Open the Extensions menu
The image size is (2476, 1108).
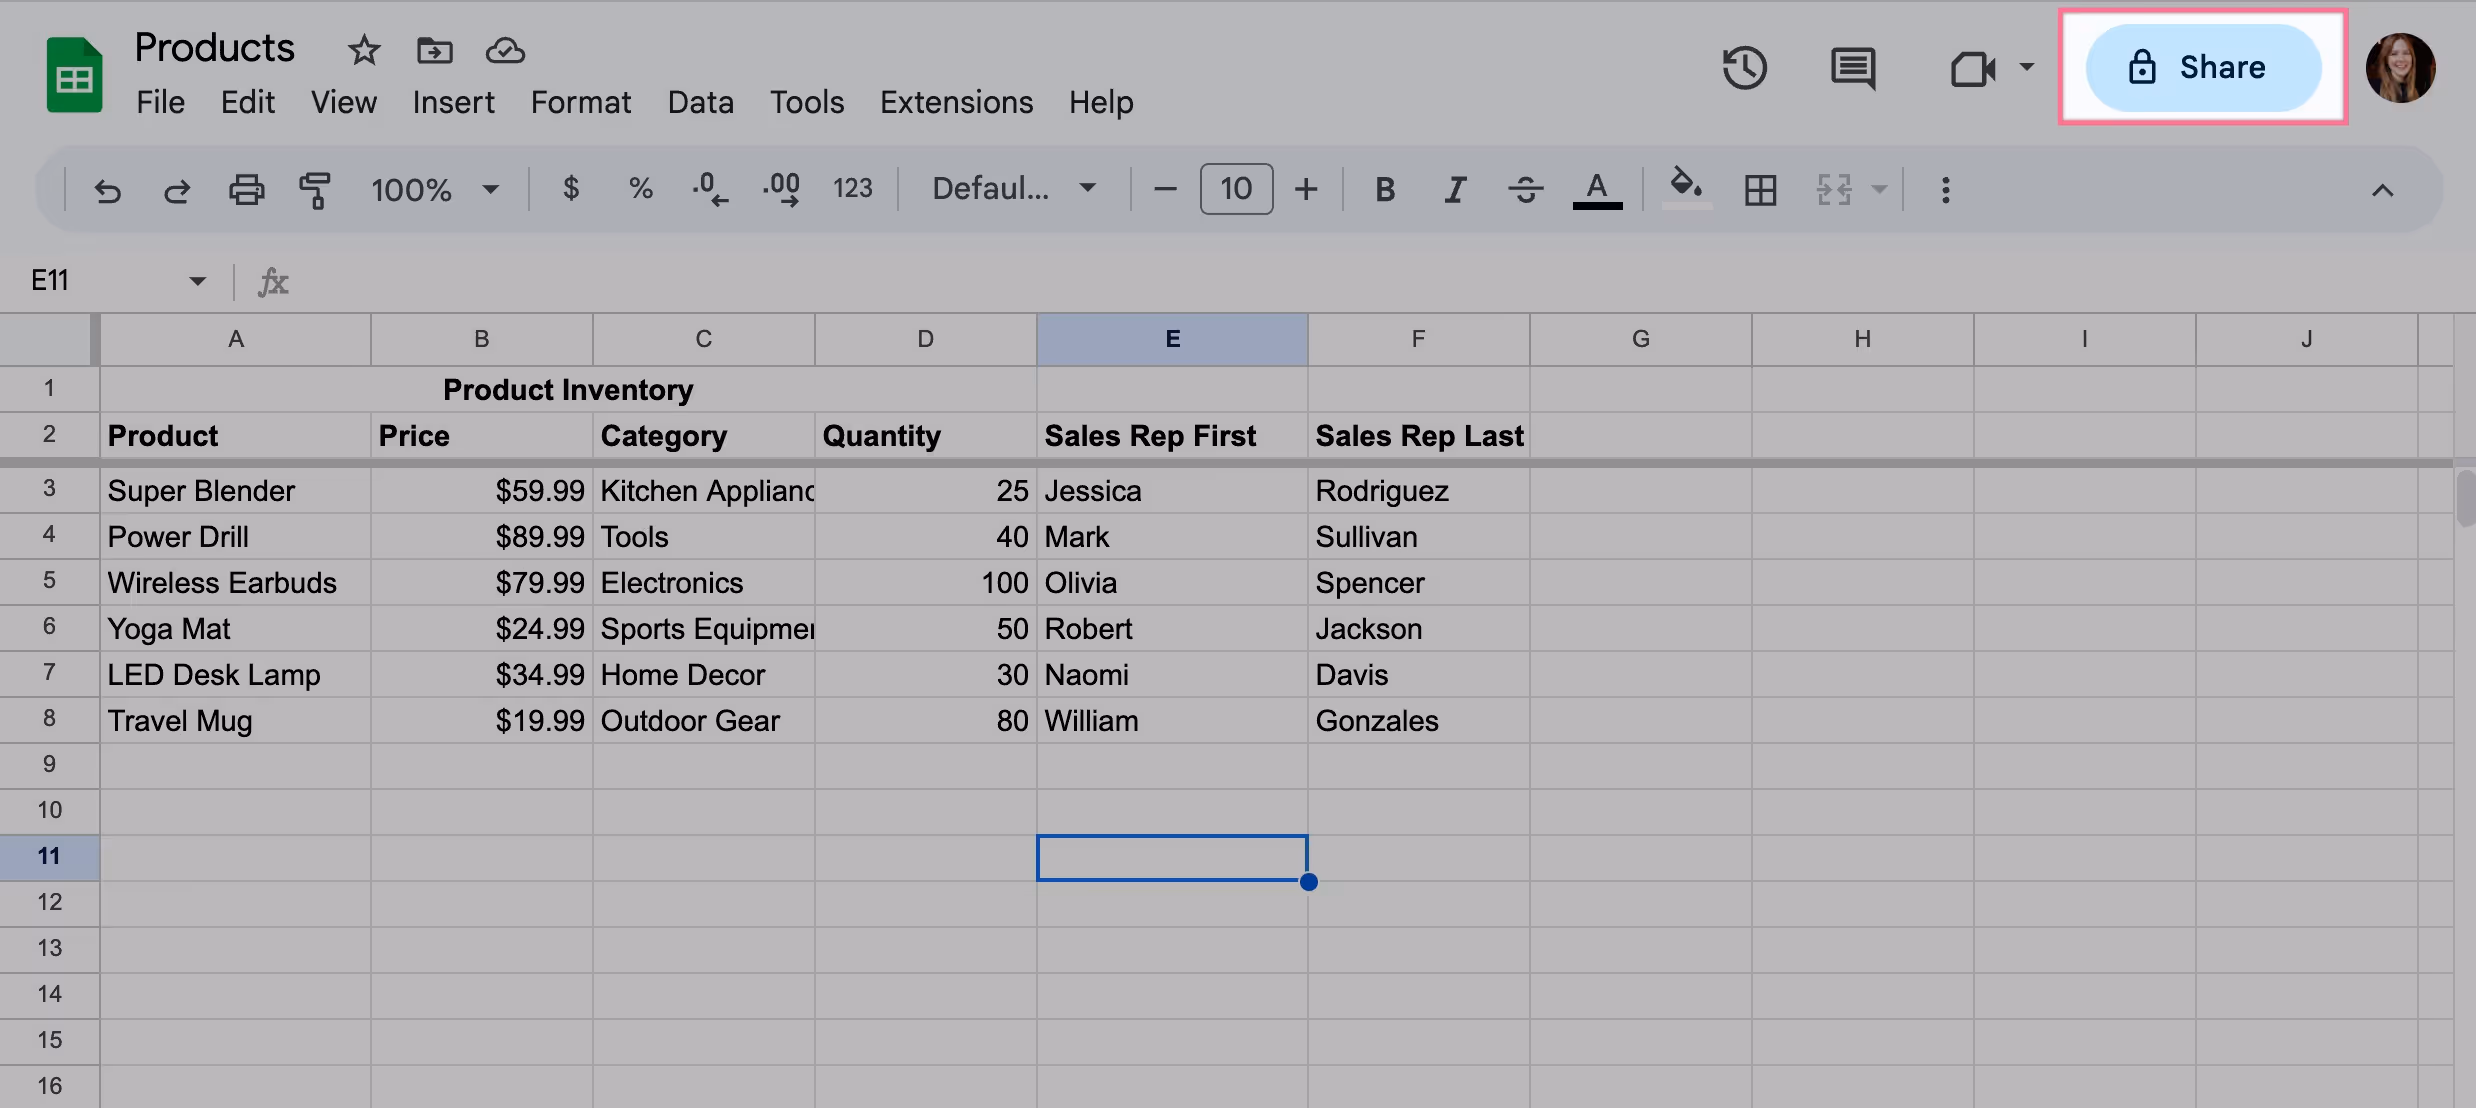click(956, 102)
